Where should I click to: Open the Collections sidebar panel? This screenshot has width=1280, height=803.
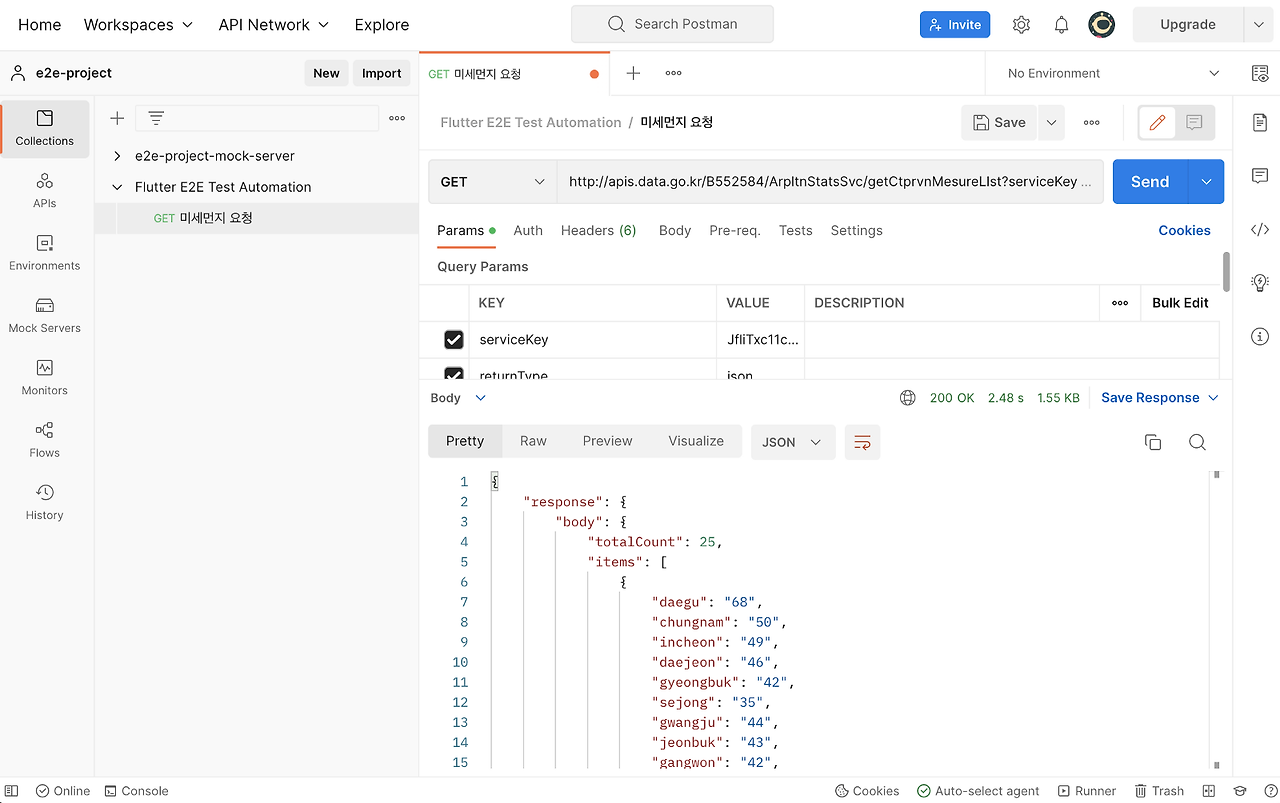[x=45, y=129]
